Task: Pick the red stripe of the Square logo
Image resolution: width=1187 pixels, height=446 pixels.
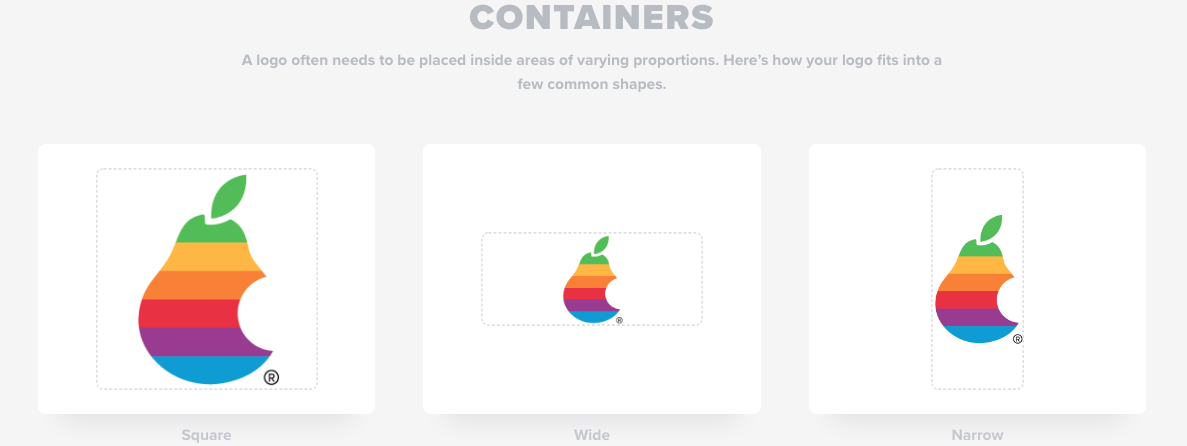Action: [189, 313]
